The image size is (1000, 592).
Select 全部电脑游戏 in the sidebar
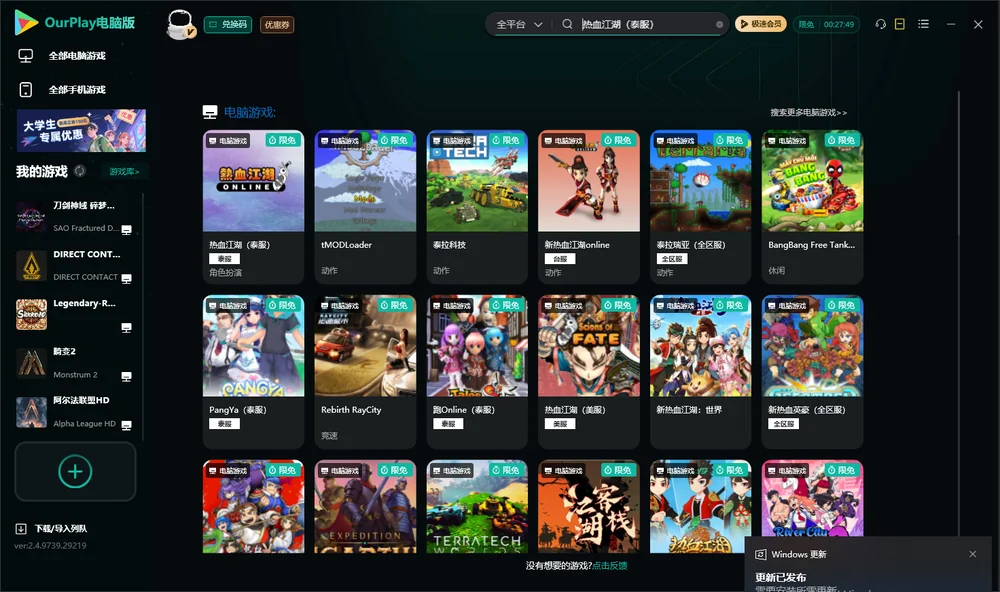[x=77, y=56]
